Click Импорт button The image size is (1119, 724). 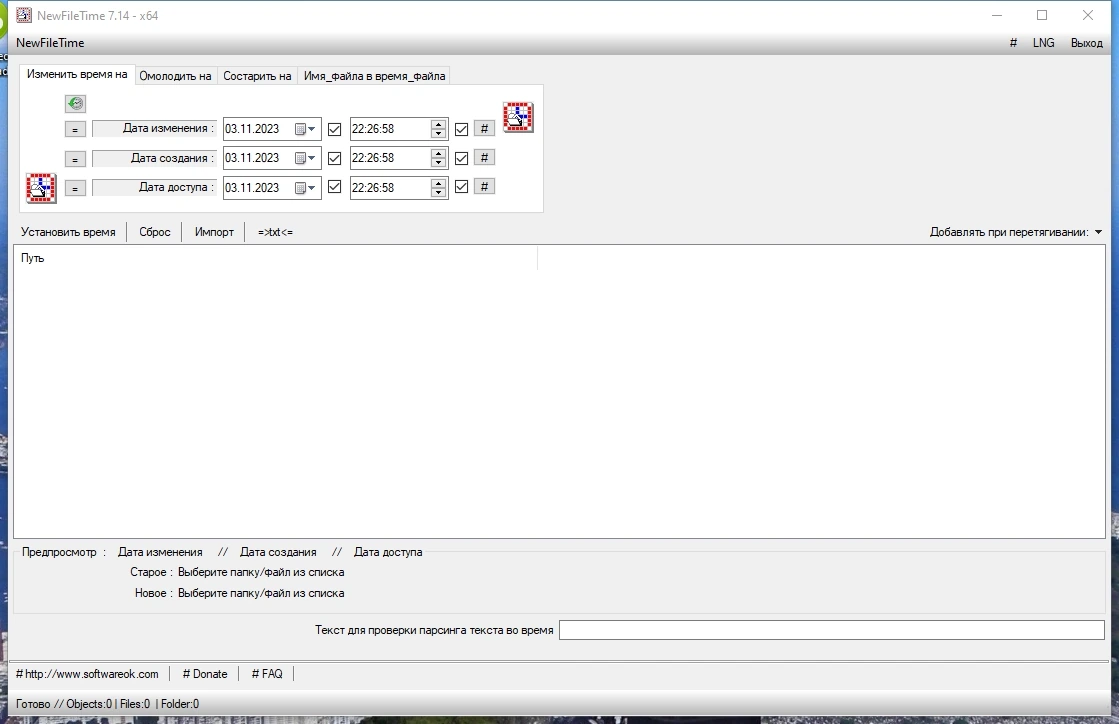tap(214, 232)
